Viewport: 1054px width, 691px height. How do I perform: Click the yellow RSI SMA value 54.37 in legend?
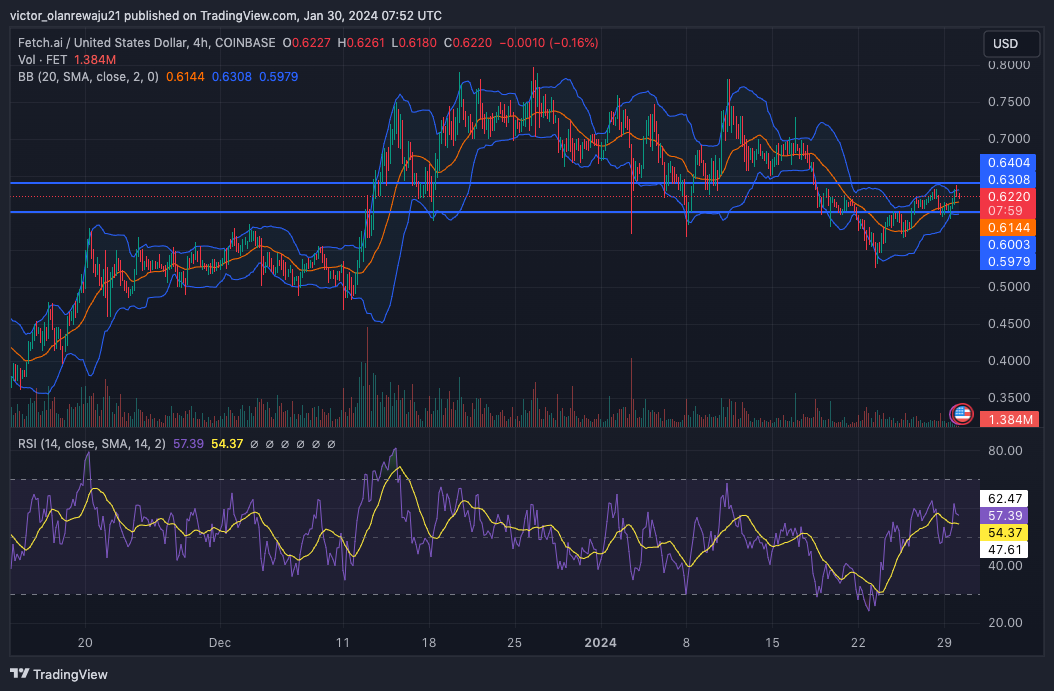(227, 444)
